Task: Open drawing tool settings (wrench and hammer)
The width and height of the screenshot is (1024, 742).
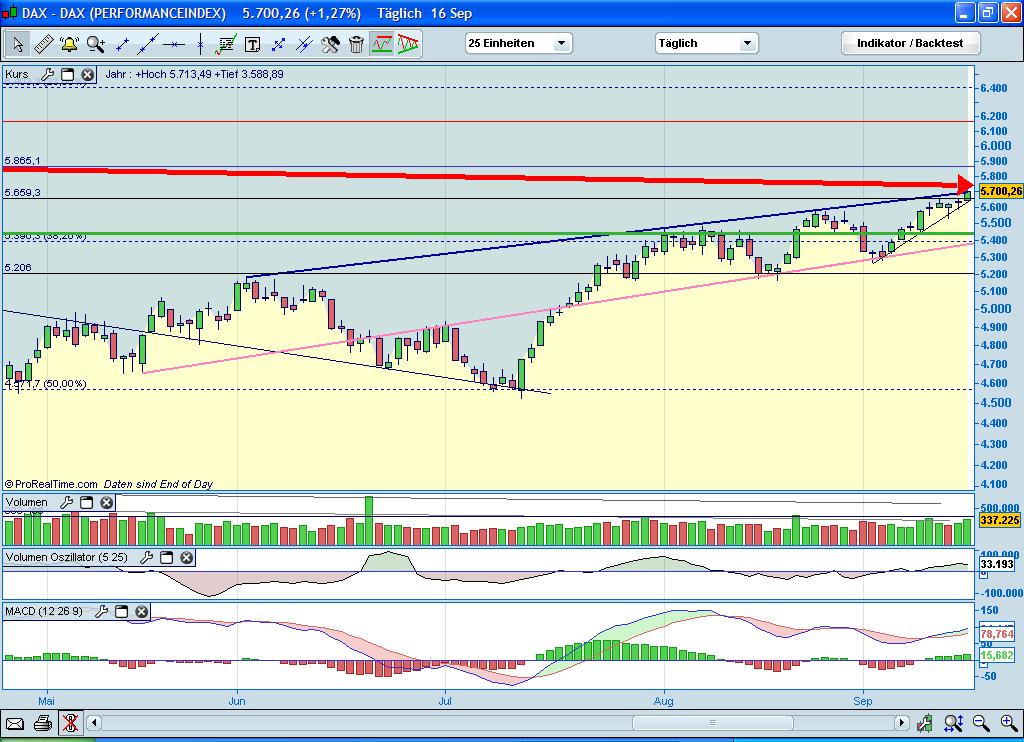Action: click(x=330, y=44)
